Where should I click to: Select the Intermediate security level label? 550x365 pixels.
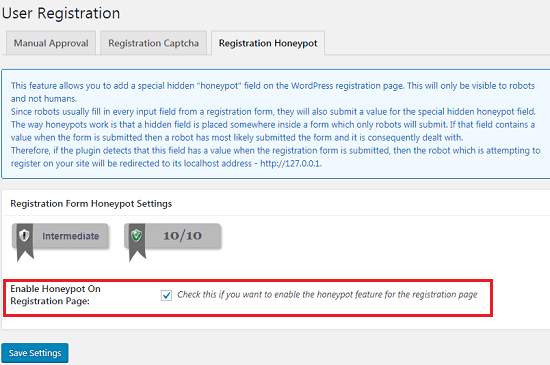pos(71,236)
